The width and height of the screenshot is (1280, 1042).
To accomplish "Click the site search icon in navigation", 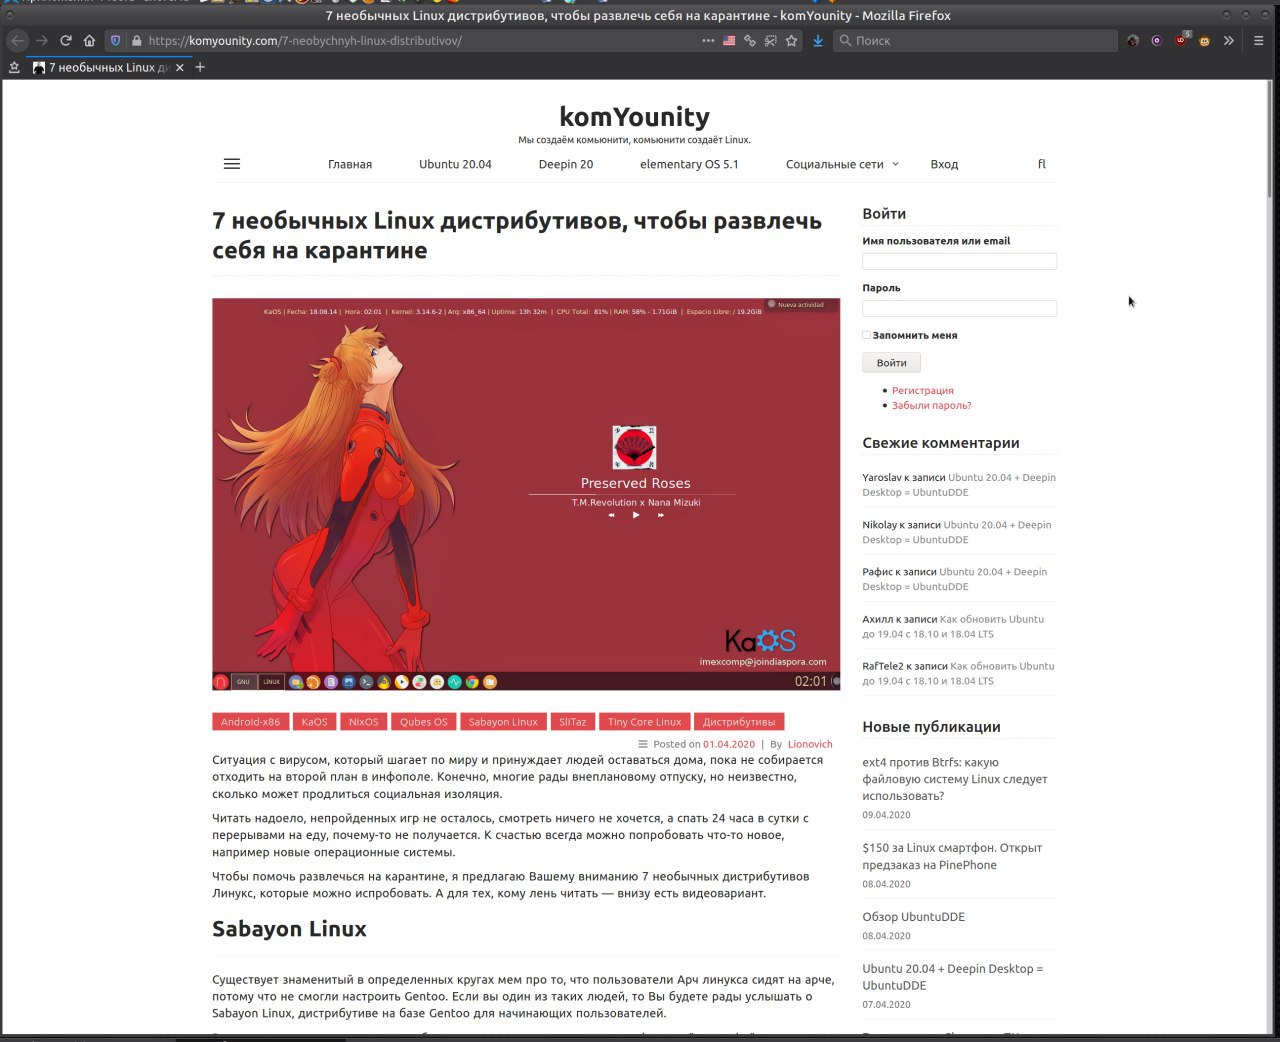I will [x=1042, y=164].
